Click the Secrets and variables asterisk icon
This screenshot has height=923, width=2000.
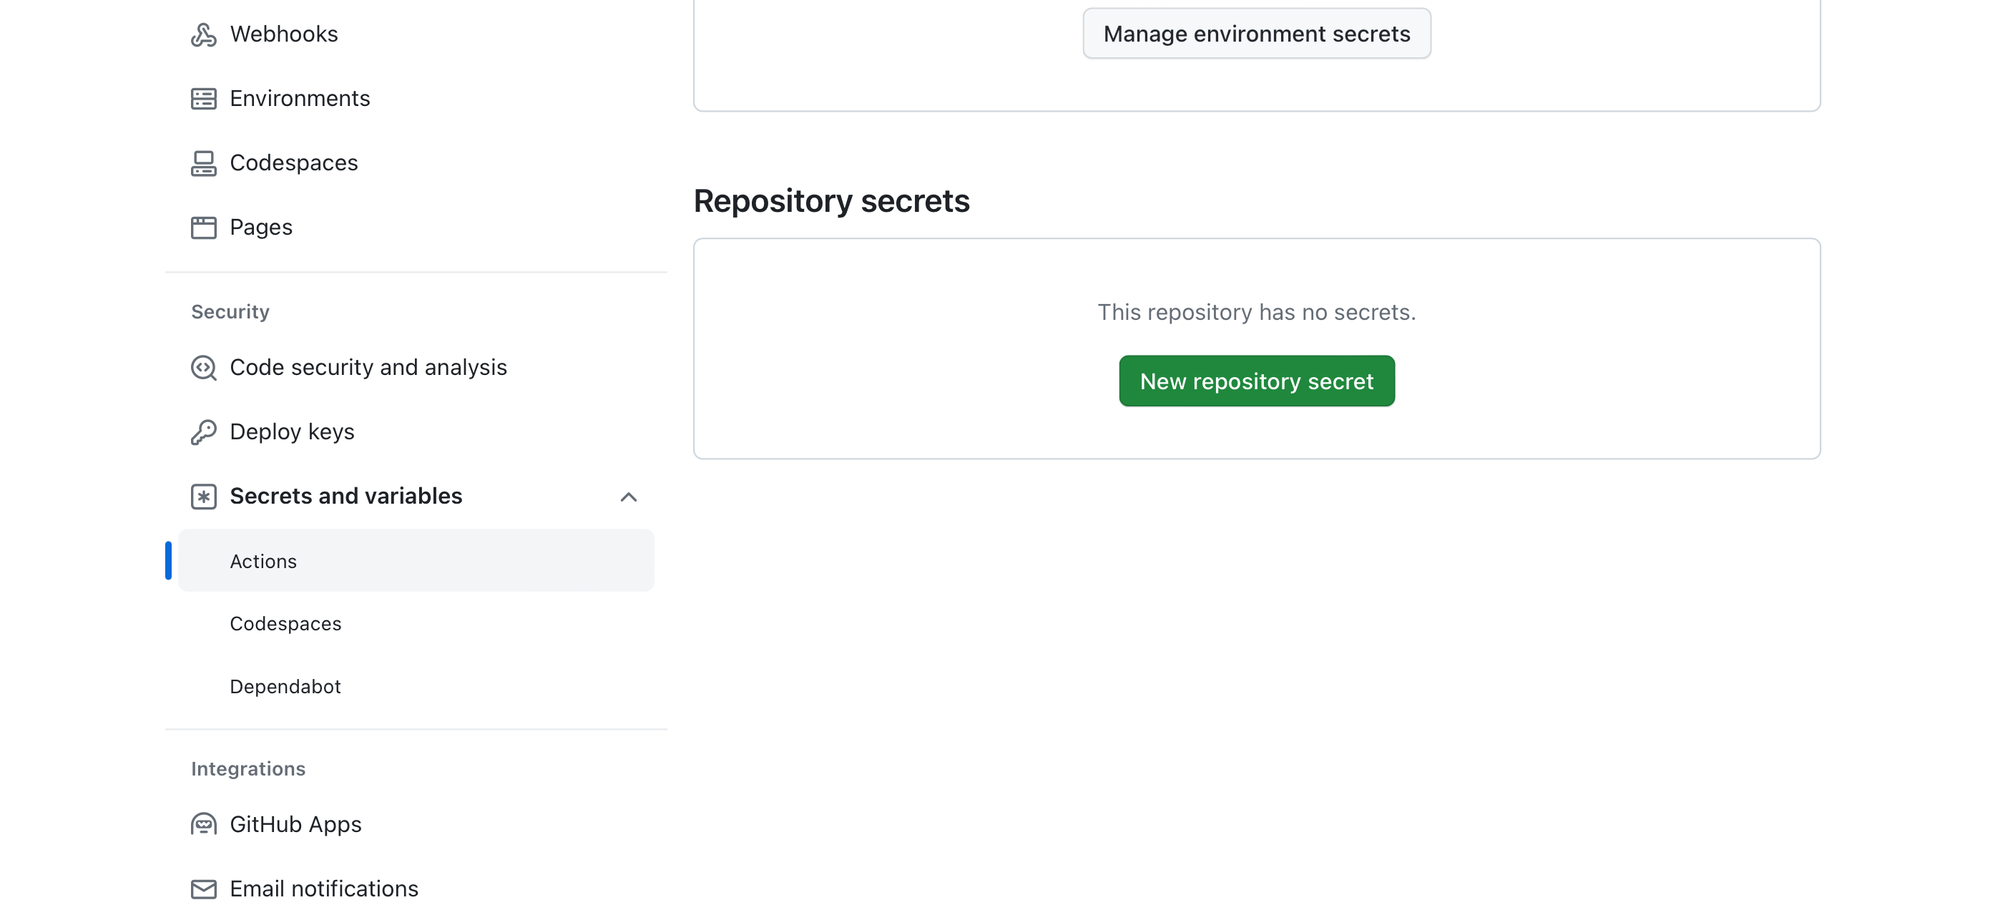(x=203, y=497)
